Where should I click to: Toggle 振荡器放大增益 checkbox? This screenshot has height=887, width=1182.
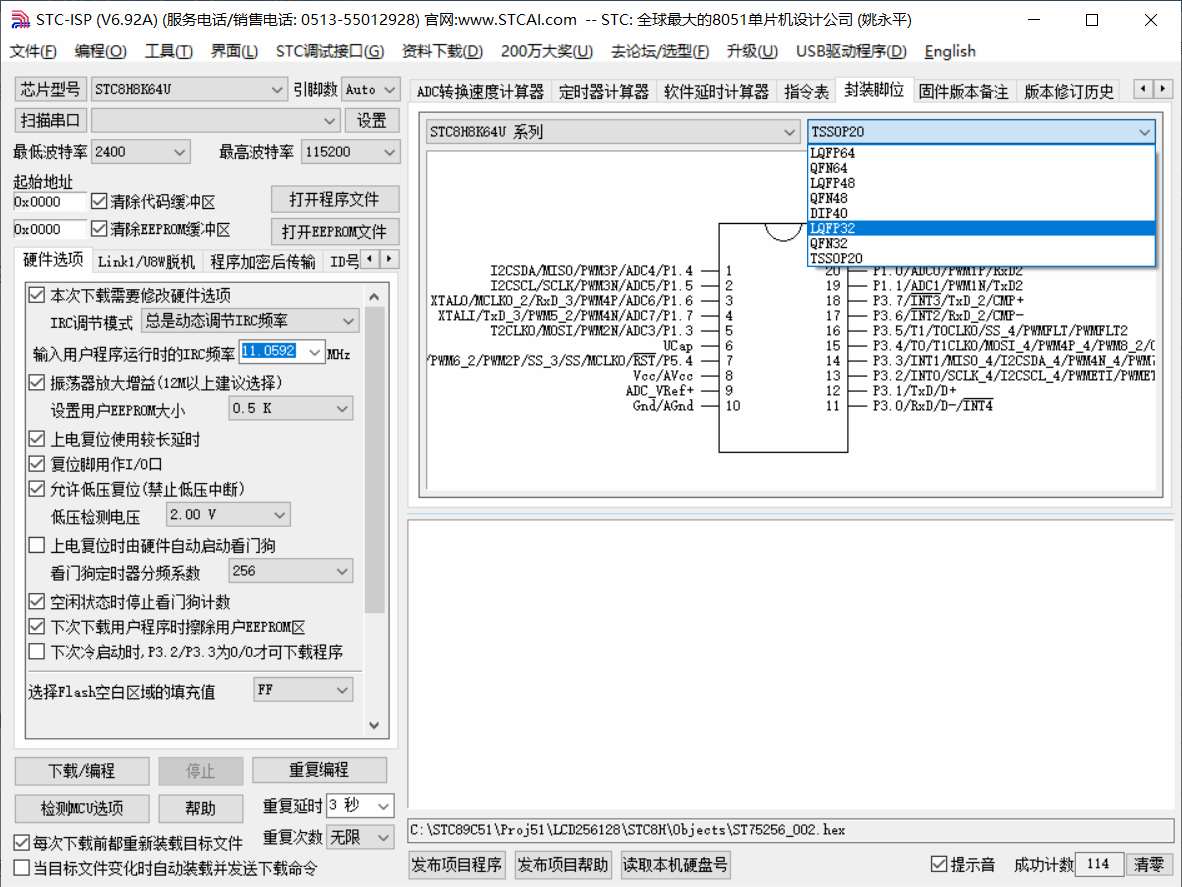pyautogui.click(x=36, y=383)
